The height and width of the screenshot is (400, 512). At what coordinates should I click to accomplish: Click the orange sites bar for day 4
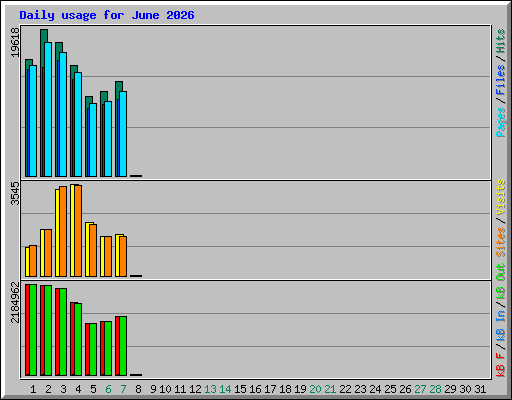(x=78, y=231)
